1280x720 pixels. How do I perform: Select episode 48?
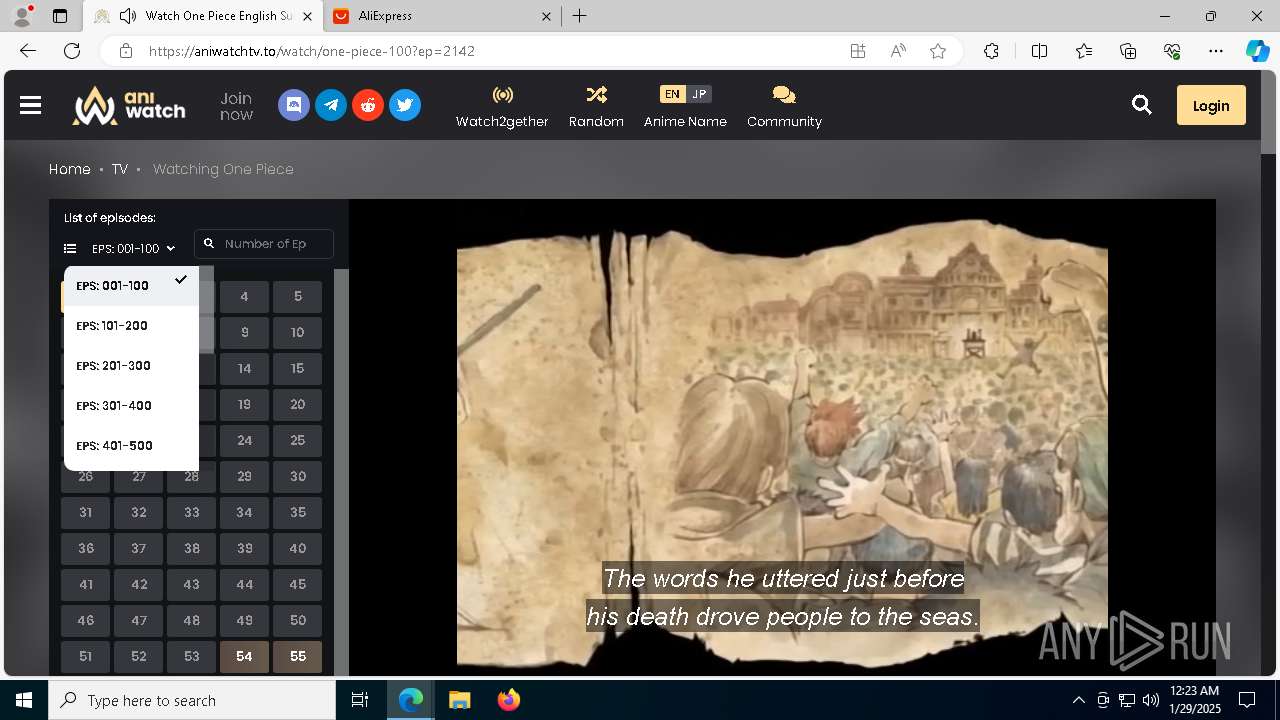point(191,620)
